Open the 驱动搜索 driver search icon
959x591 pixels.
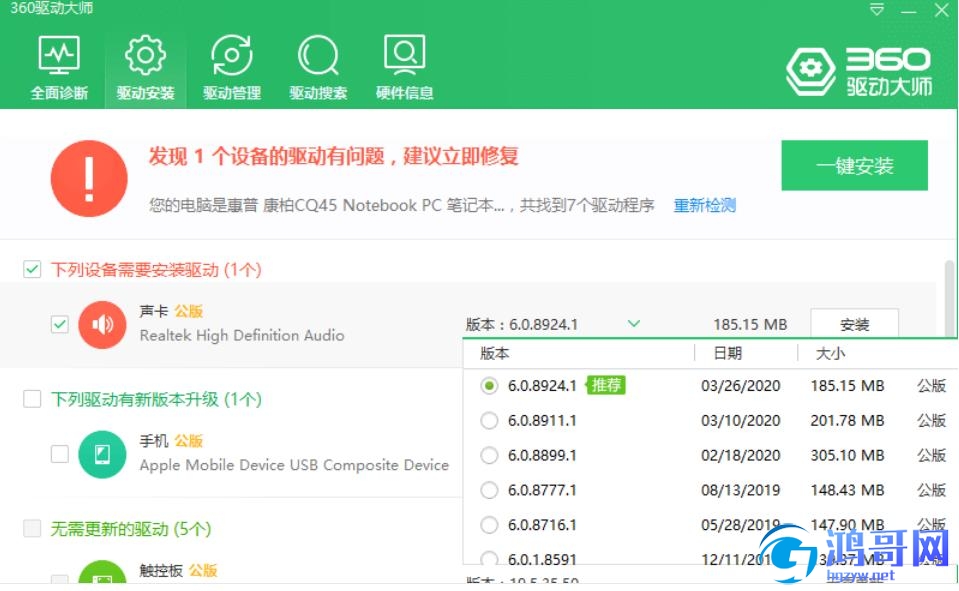coord(318,55)
